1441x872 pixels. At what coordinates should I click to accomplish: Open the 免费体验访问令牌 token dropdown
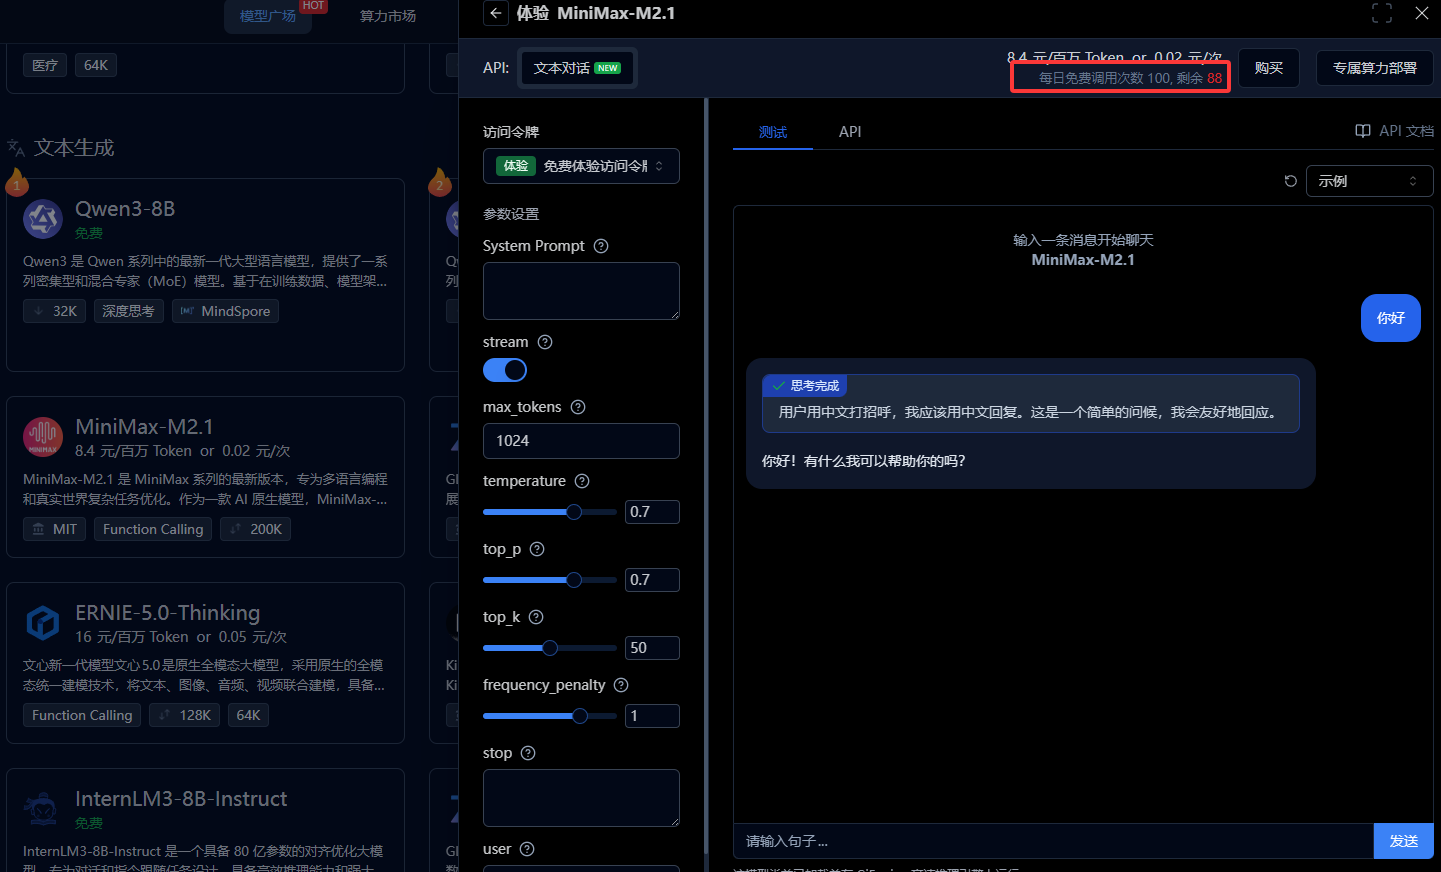click(581, 166)
